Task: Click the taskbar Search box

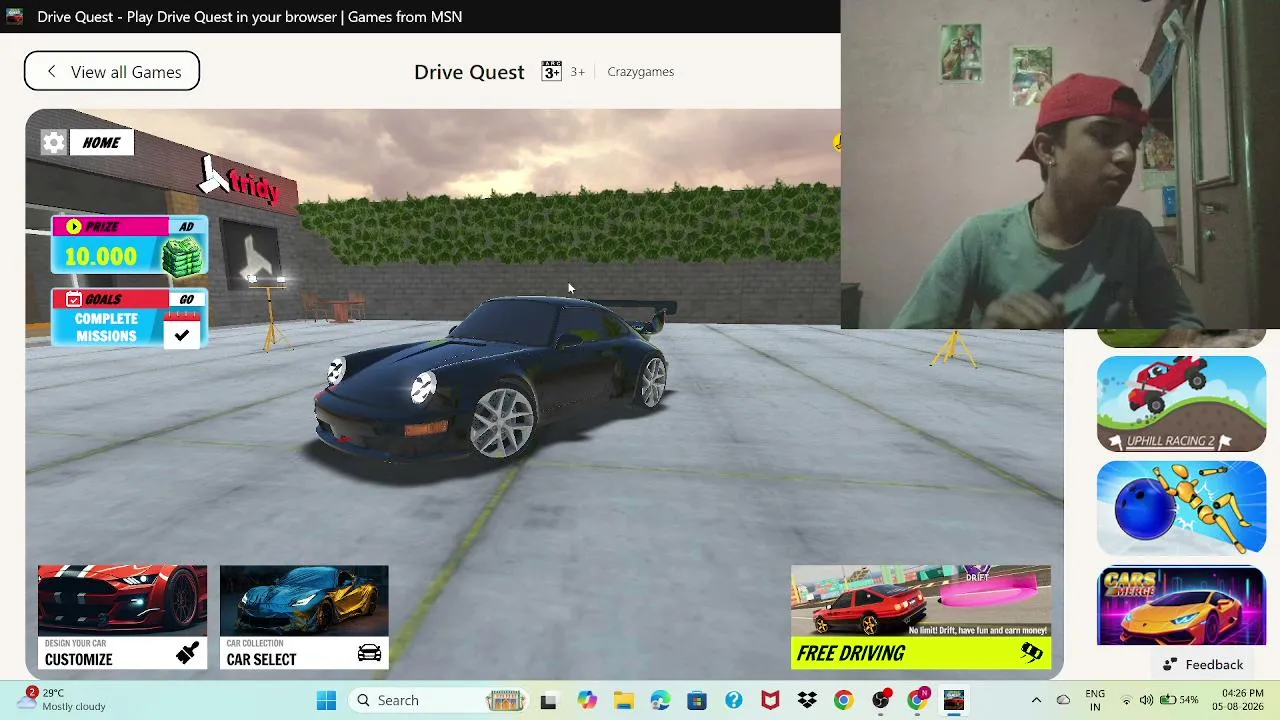Action: (440, 701)
